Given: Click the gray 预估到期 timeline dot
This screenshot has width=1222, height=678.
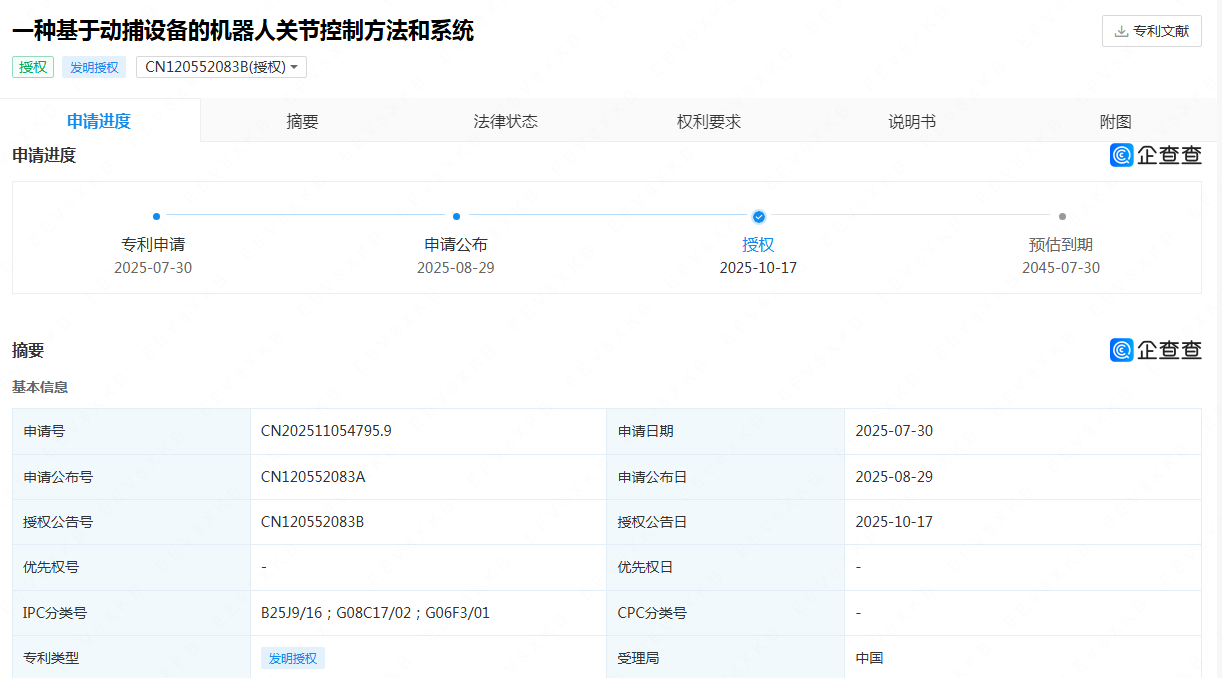Looking at the screenshot, I should pyautogui.click(x=1062, y=216).
